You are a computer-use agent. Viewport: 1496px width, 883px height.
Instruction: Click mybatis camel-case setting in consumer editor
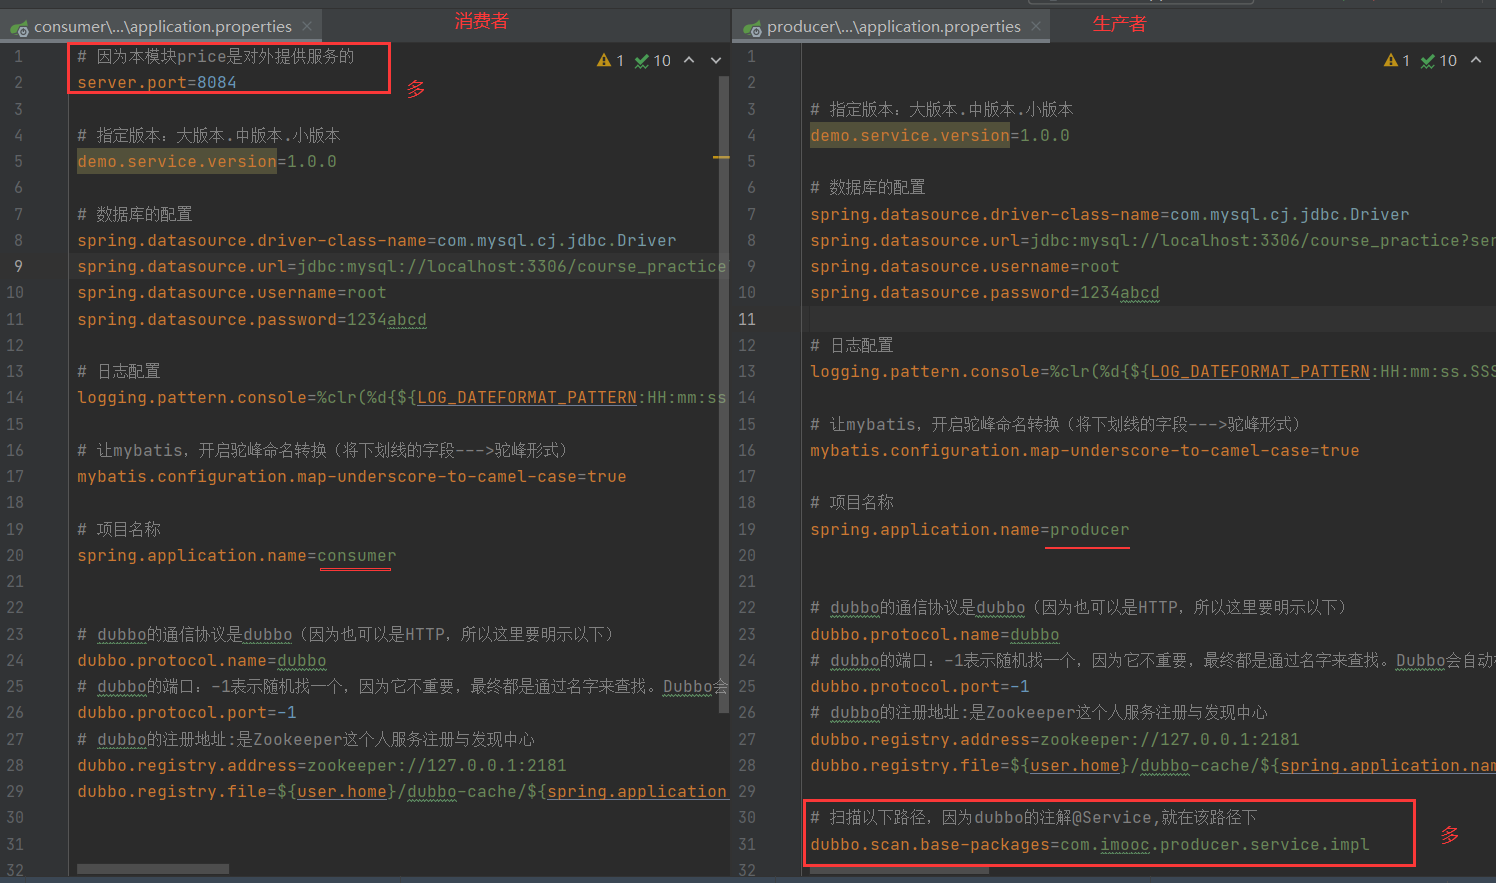click(x=352, y=477)
